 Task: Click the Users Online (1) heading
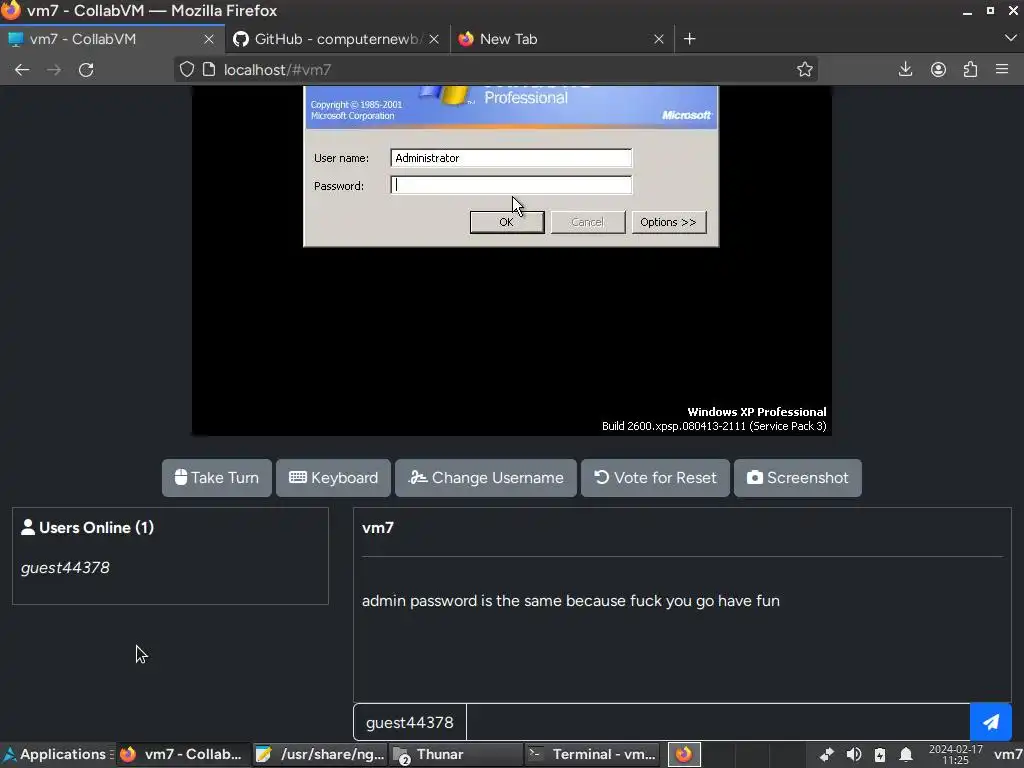pos(88,528)
